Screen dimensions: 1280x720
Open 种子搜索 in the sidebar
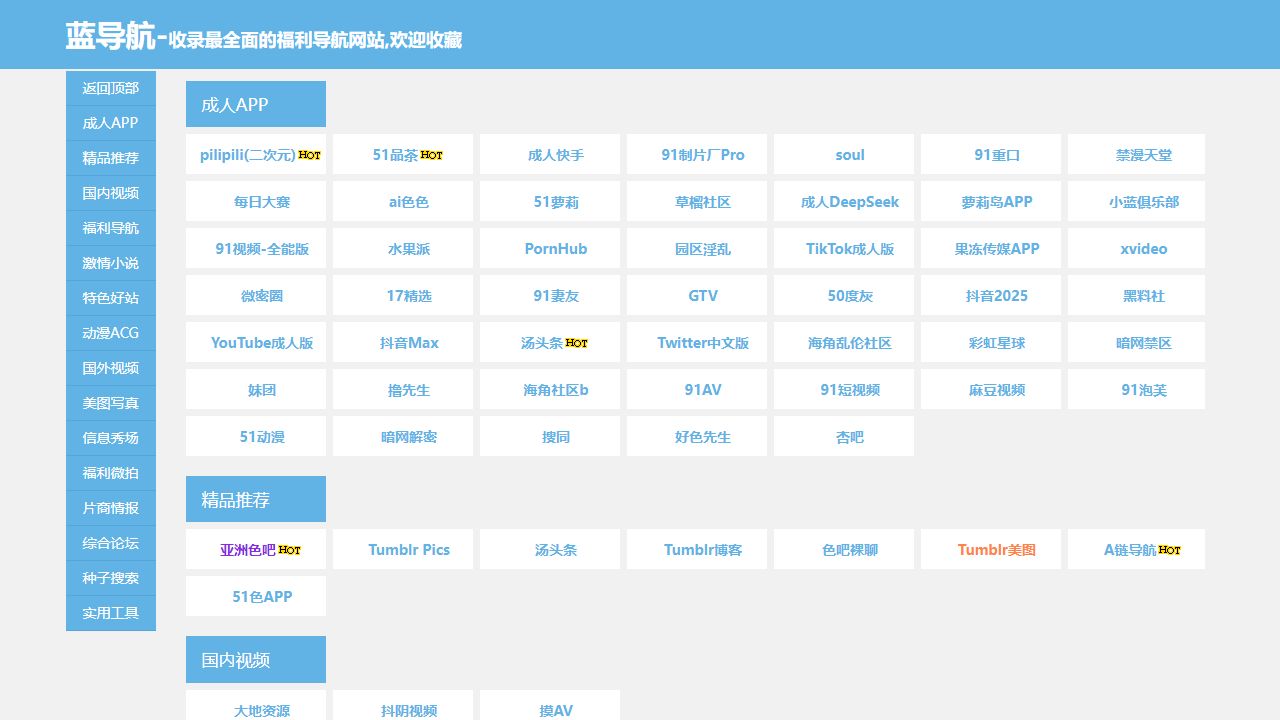click(x=111, y=578)
